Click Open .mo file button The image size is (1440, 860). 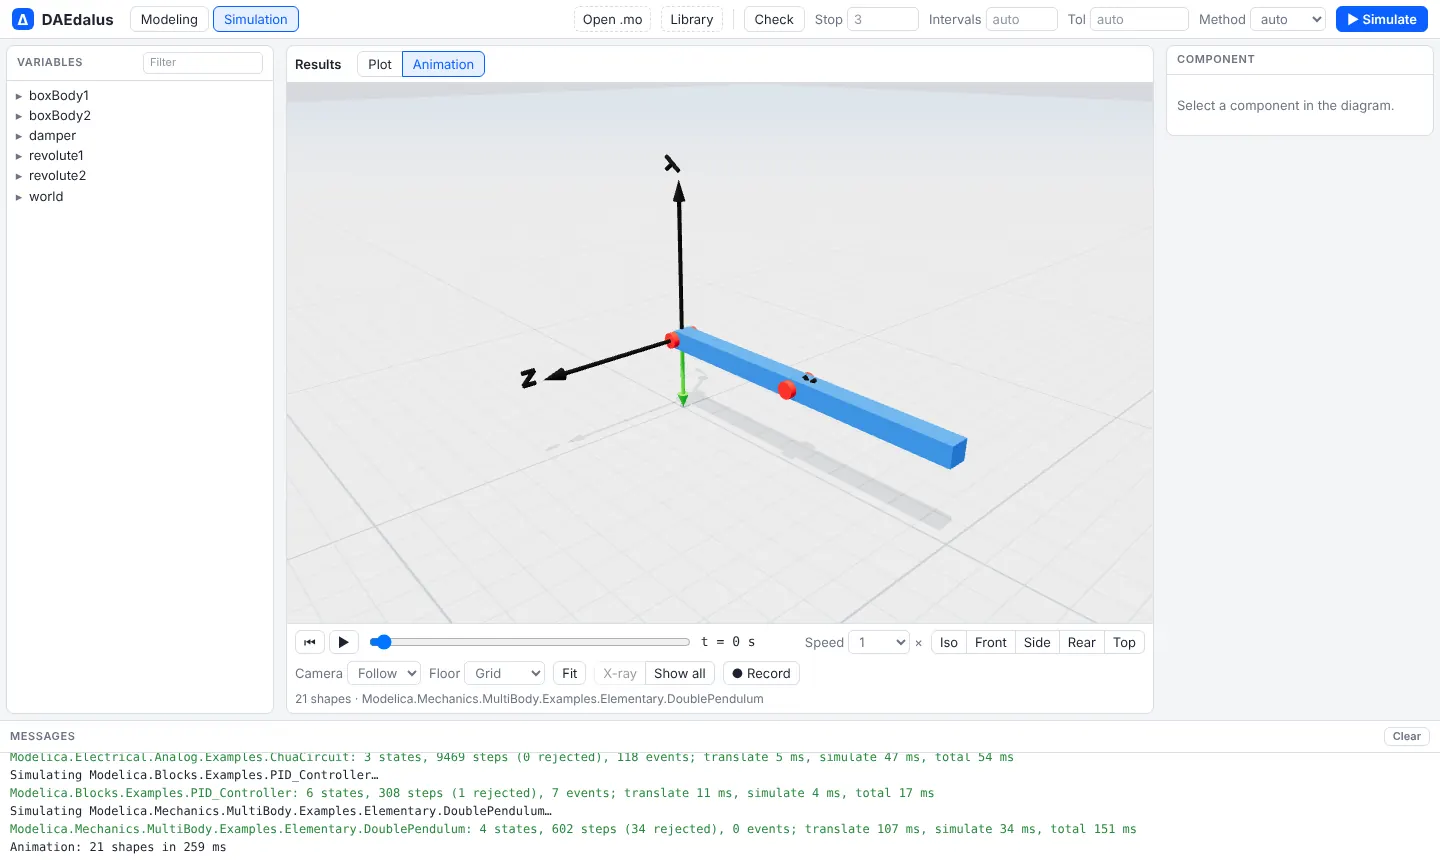click(x=613, y=19)
